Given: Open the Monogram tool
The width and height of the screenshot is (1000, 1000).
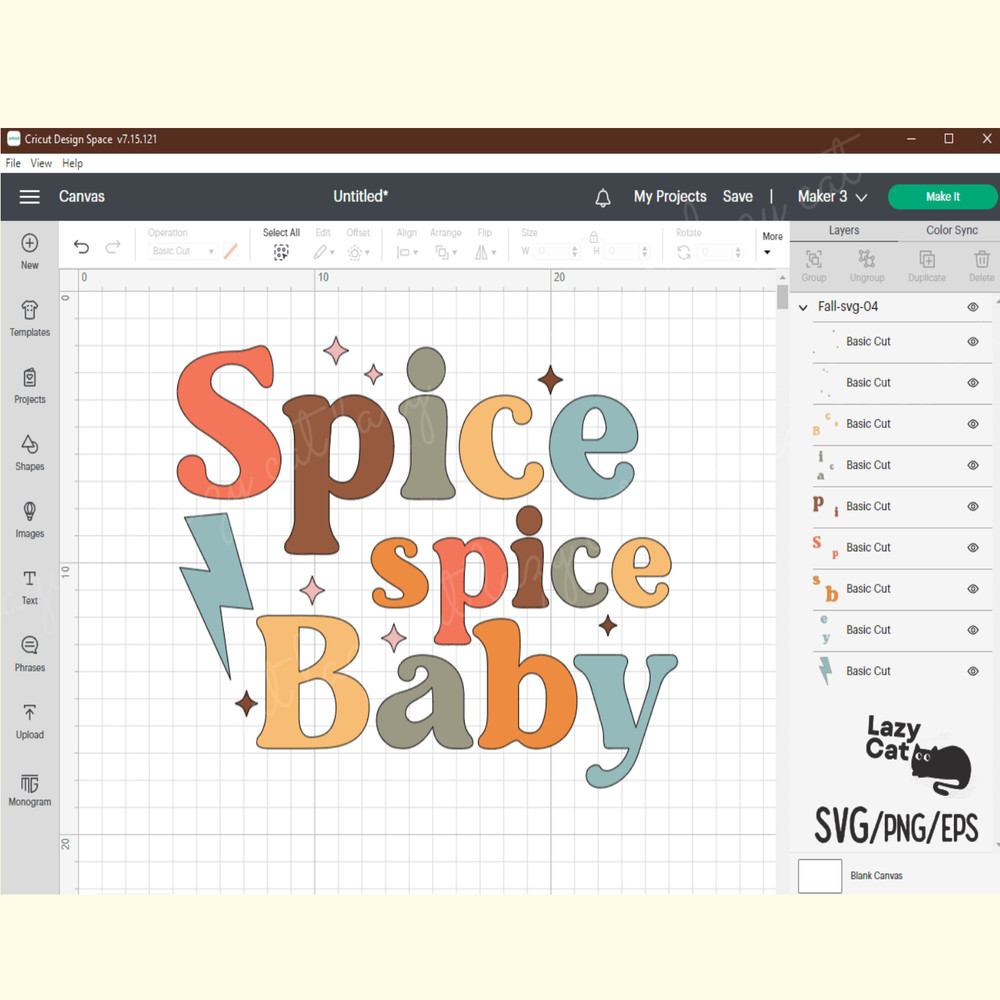Looking at the screenshot, I should [30, 788].
